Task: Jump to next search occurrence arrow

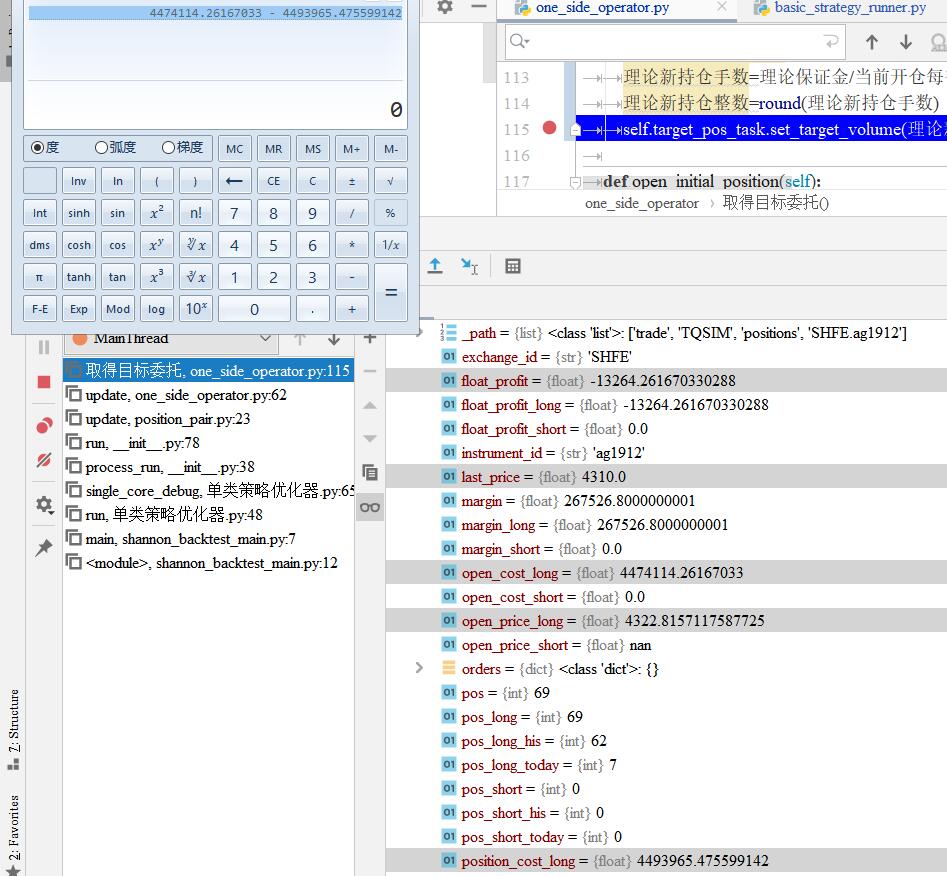Action: tap(905, 42)
